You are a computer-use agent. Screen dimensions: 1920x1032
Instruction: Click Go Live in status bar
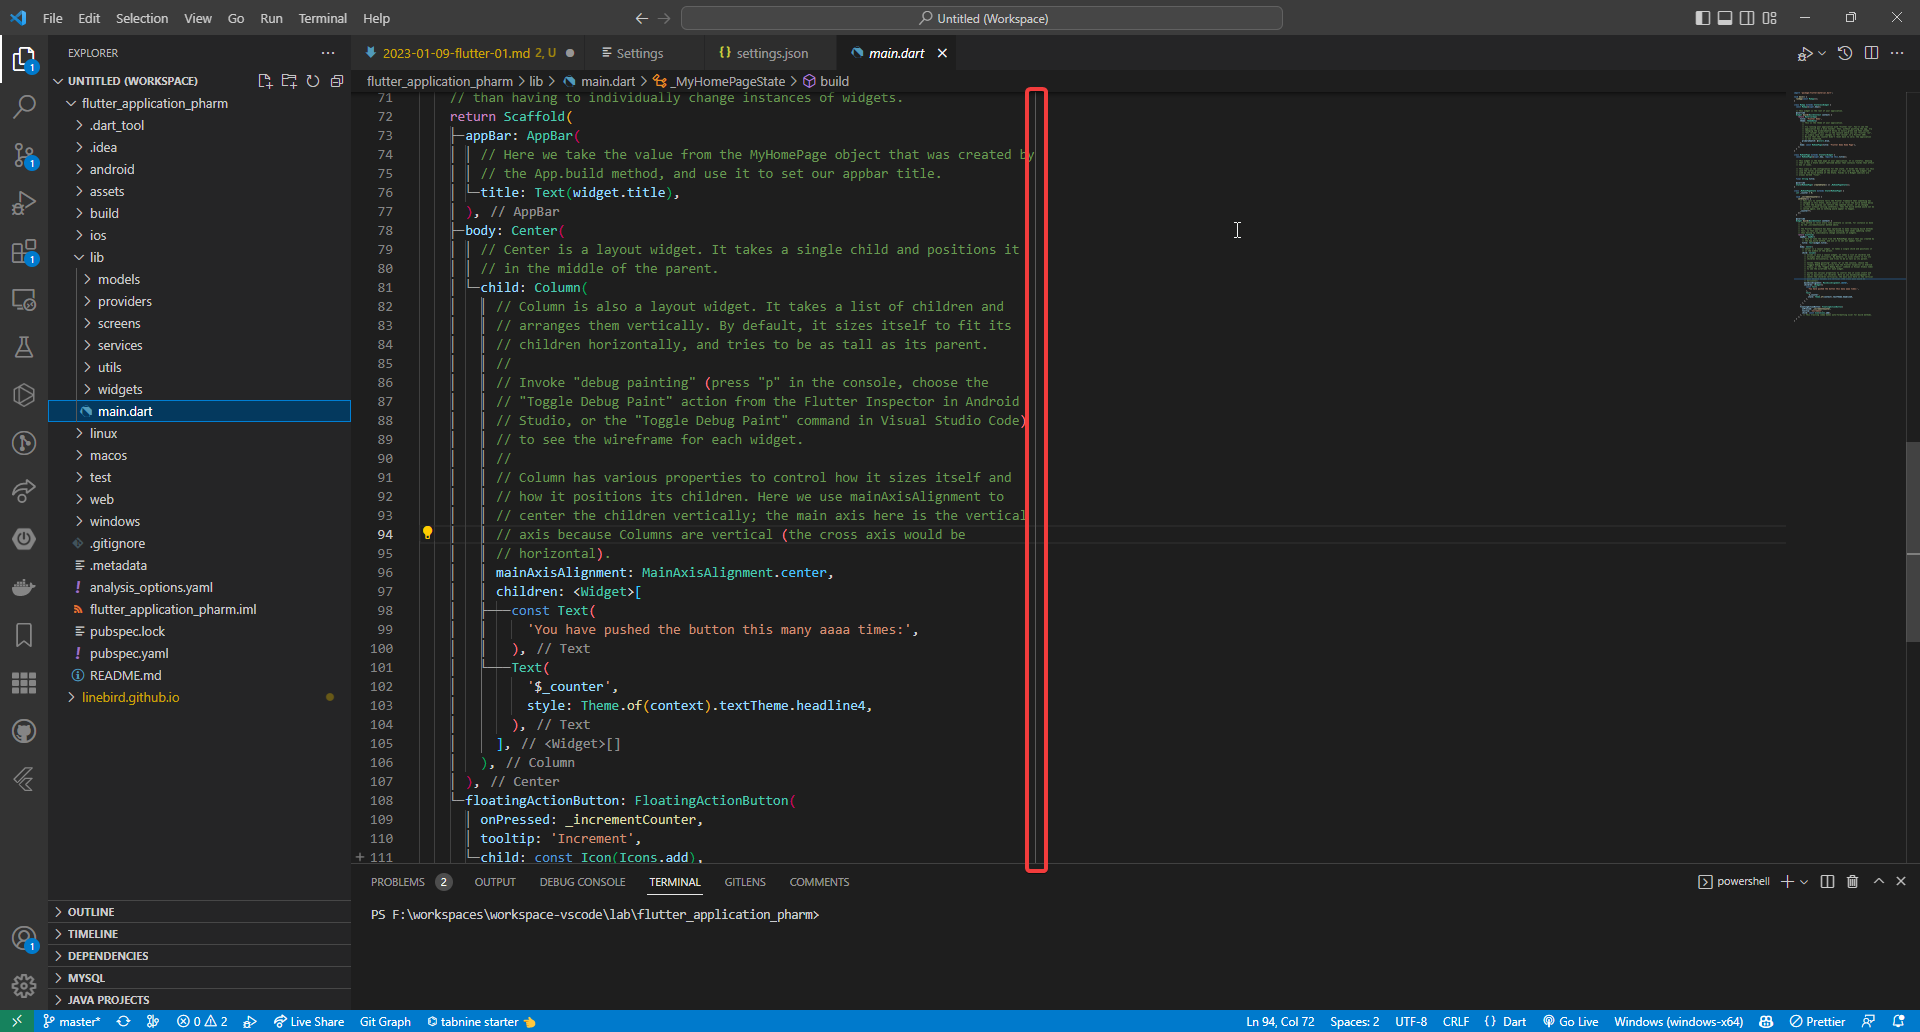pos(1570,1021)
